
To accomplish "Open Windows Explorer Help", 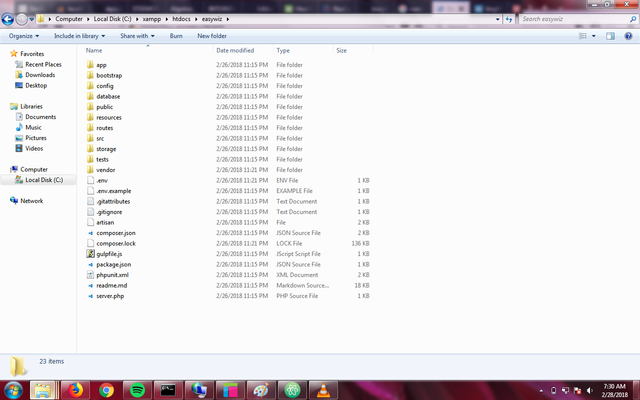I will pos(628,36).
